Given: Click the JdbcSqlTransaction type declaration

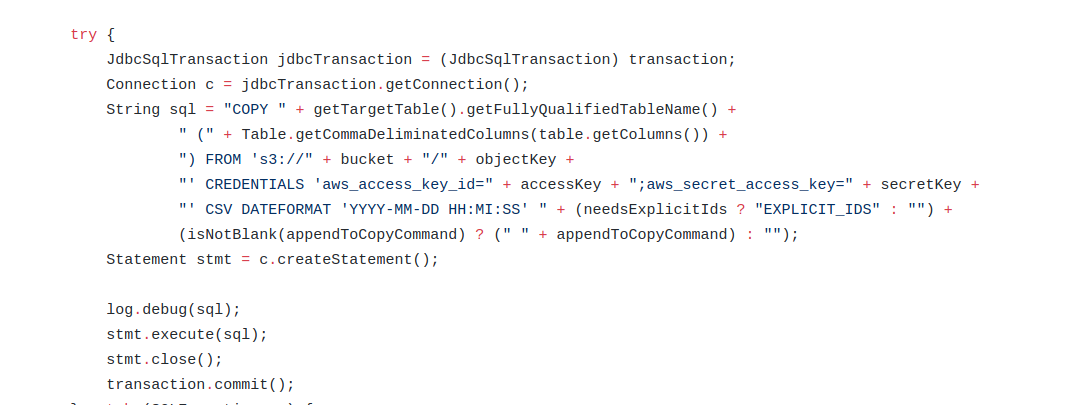Looking at the screenshot, I should pyautogui.click(x=187, y=59).
